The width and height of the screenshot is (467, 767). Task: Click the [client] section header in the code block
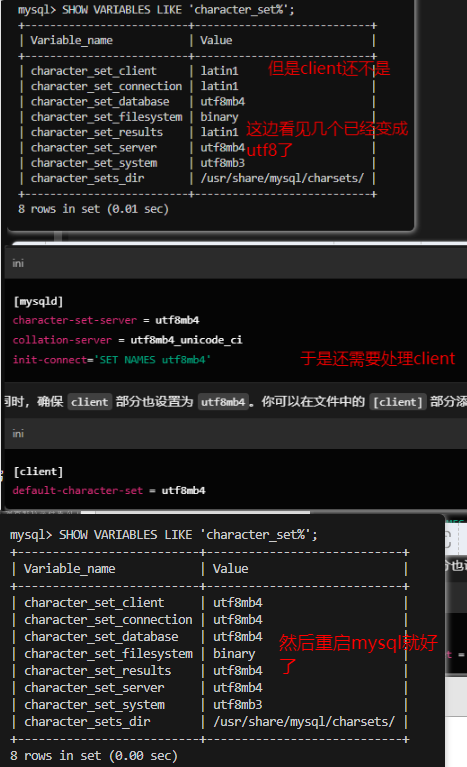pos(39,472)
